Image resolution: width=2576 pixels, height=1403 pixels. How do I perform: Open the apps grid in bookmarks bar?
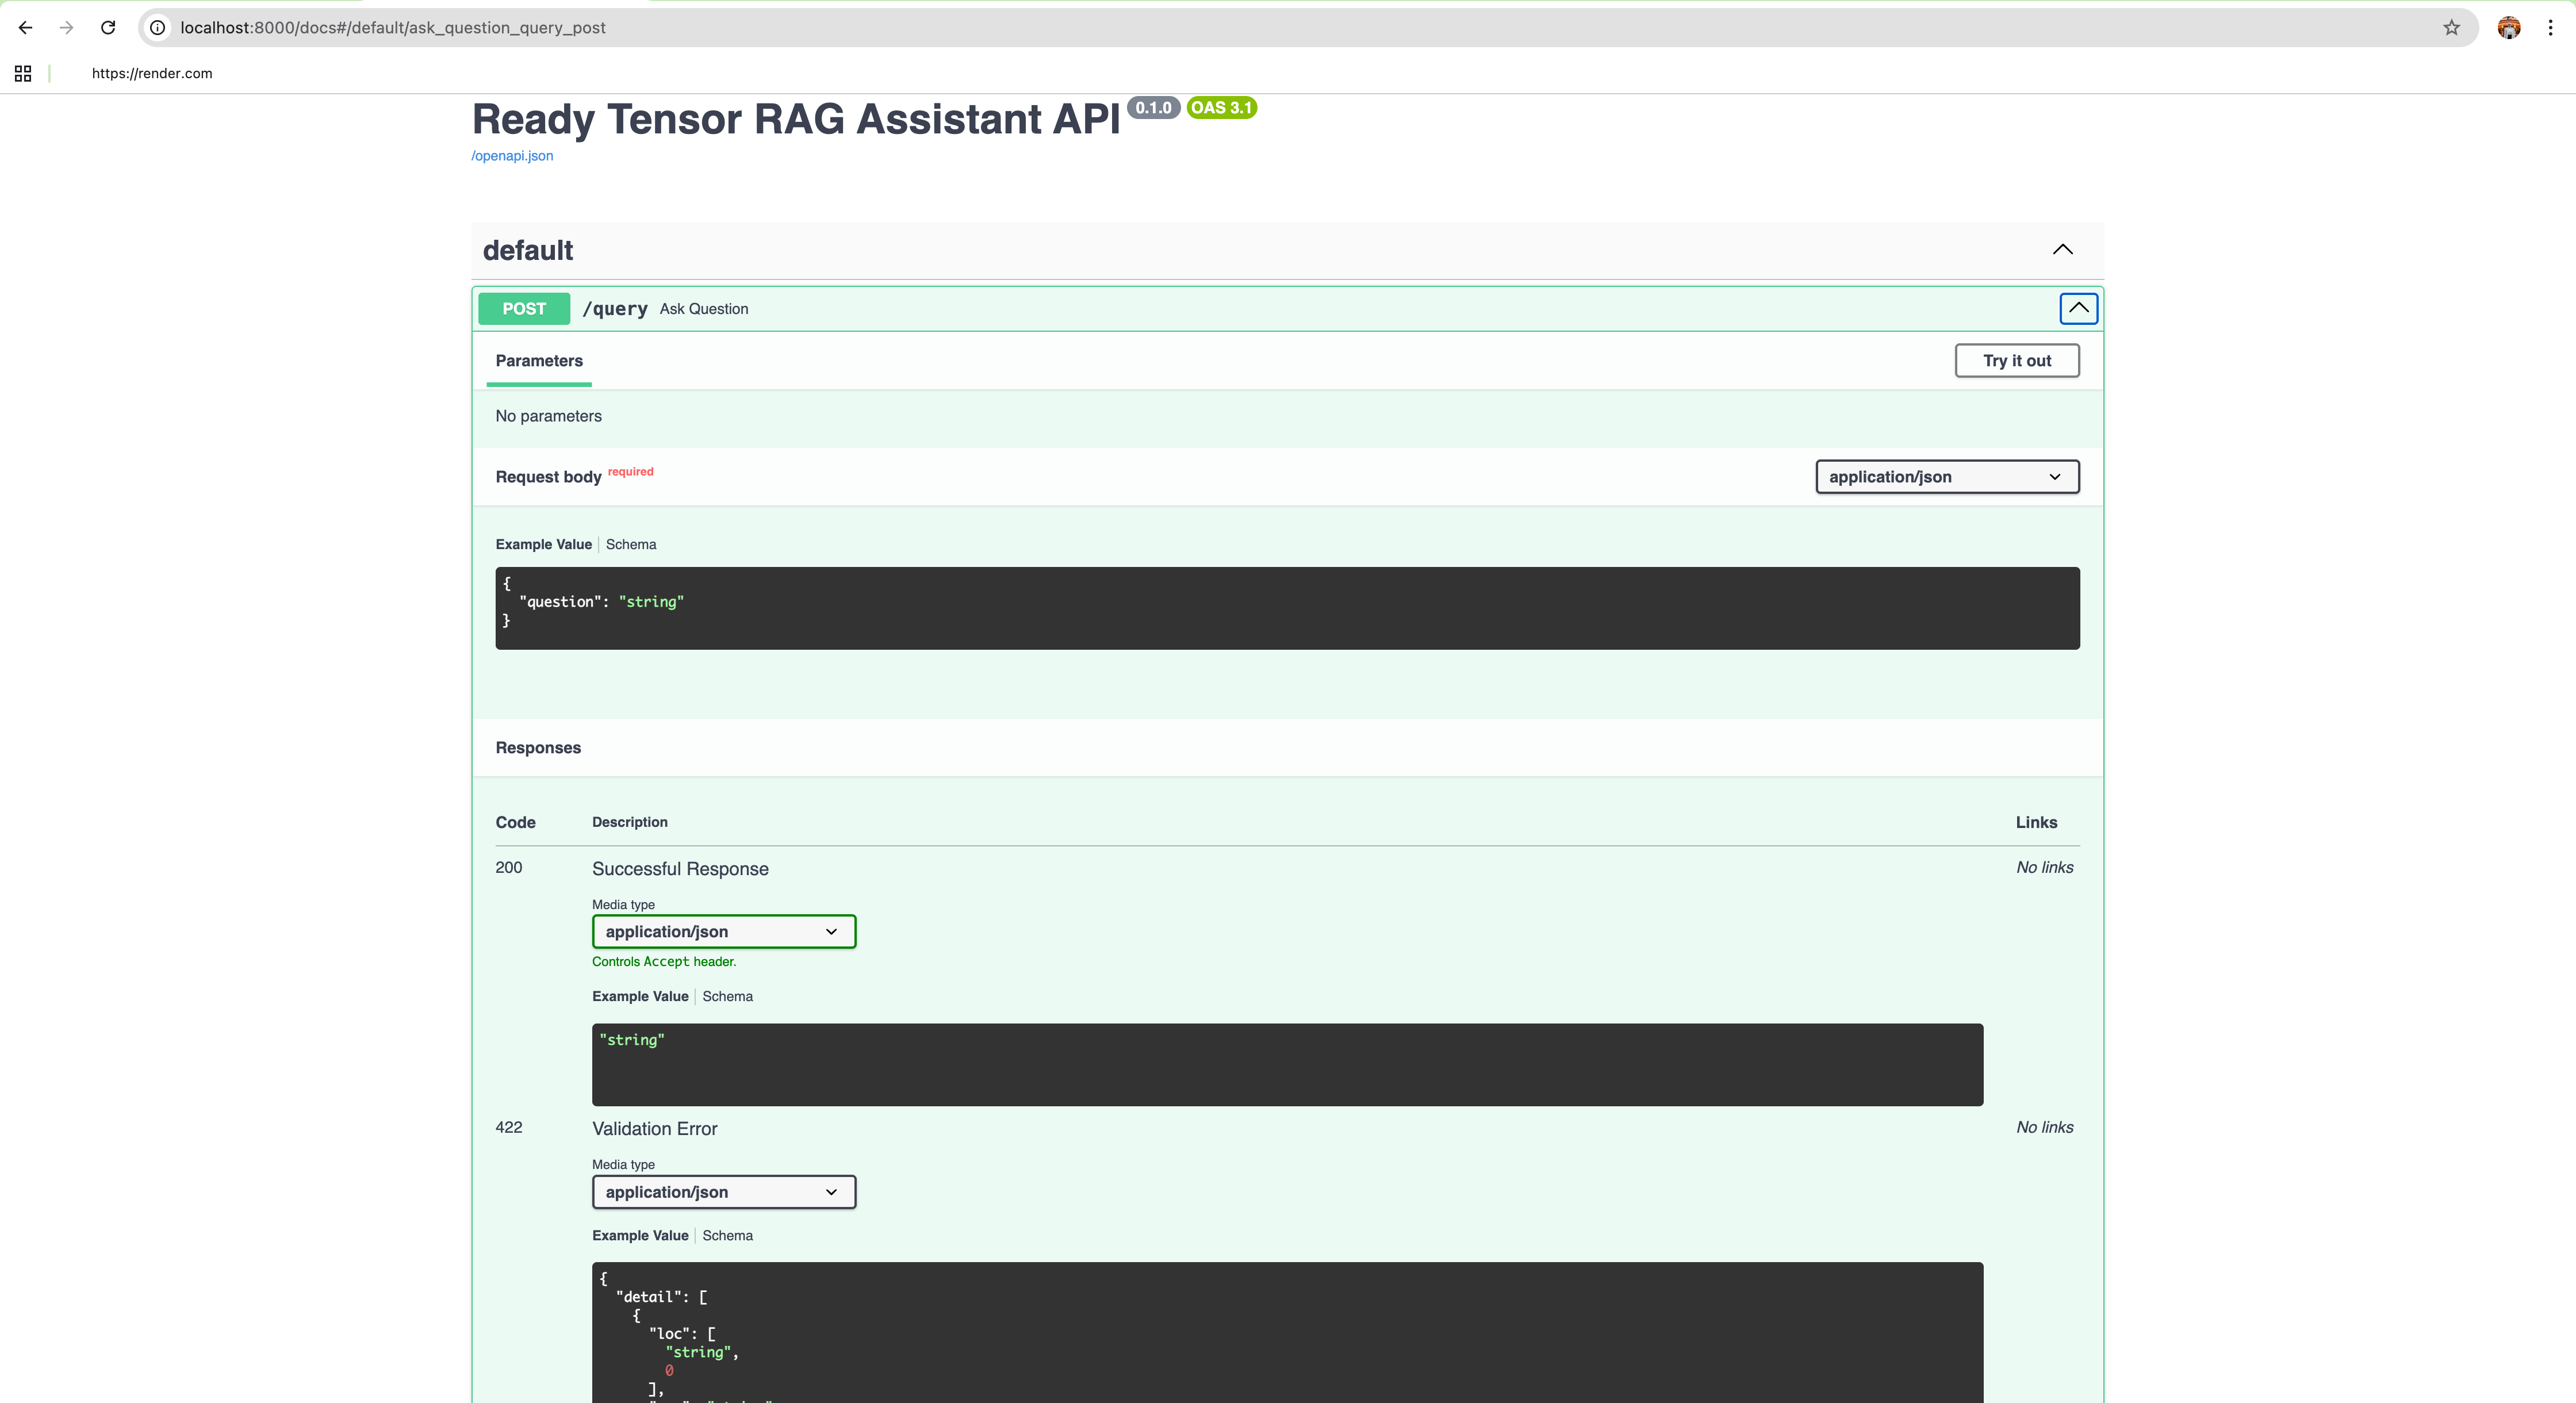tap(23, 73)
